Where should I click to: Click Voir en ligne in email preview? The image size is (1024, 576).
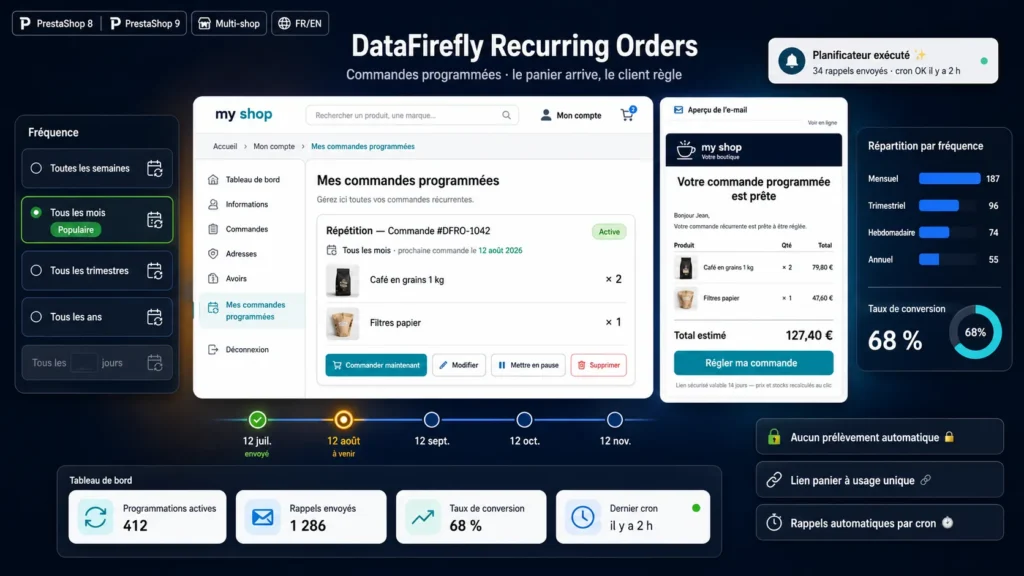tap(822, 123)
